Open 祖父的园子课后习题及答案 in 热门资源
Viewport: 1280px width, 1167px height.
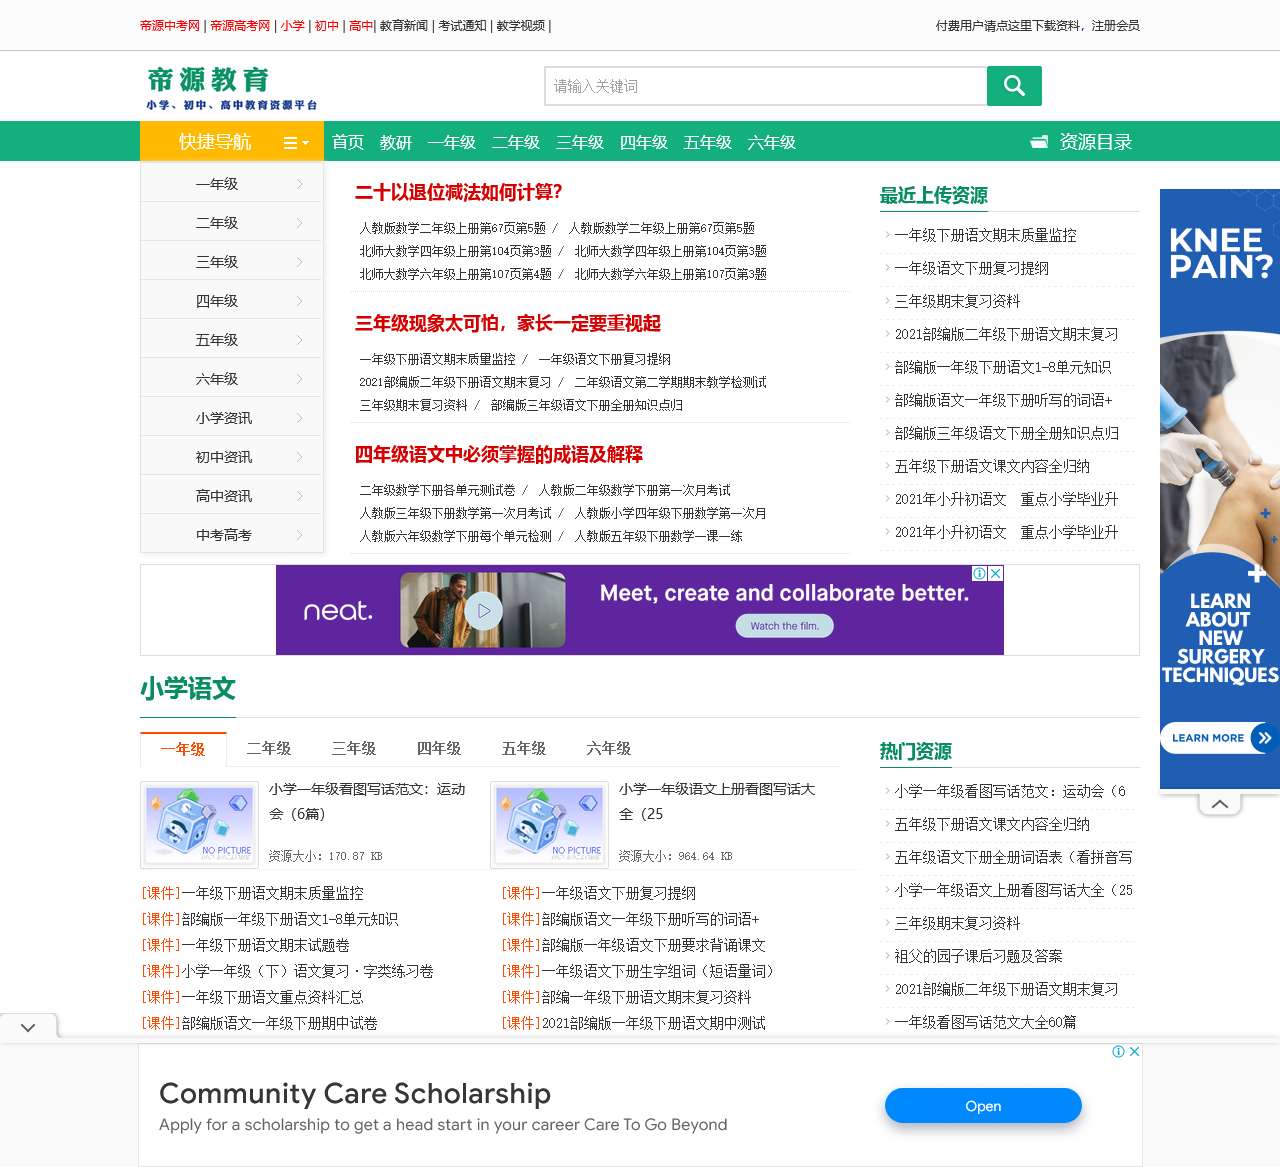coord(979,956)
